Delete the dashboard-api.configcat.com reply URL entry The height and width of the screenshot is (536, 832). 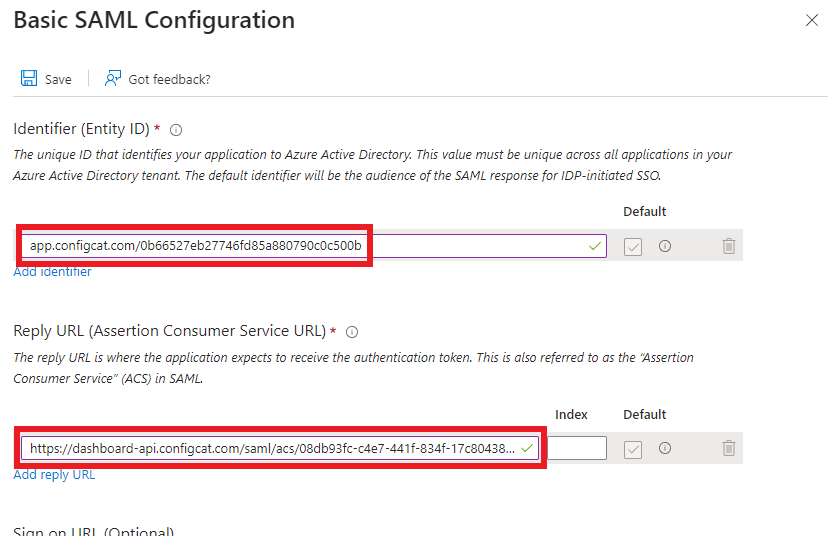pyautogui.click(x=729, y=448)
